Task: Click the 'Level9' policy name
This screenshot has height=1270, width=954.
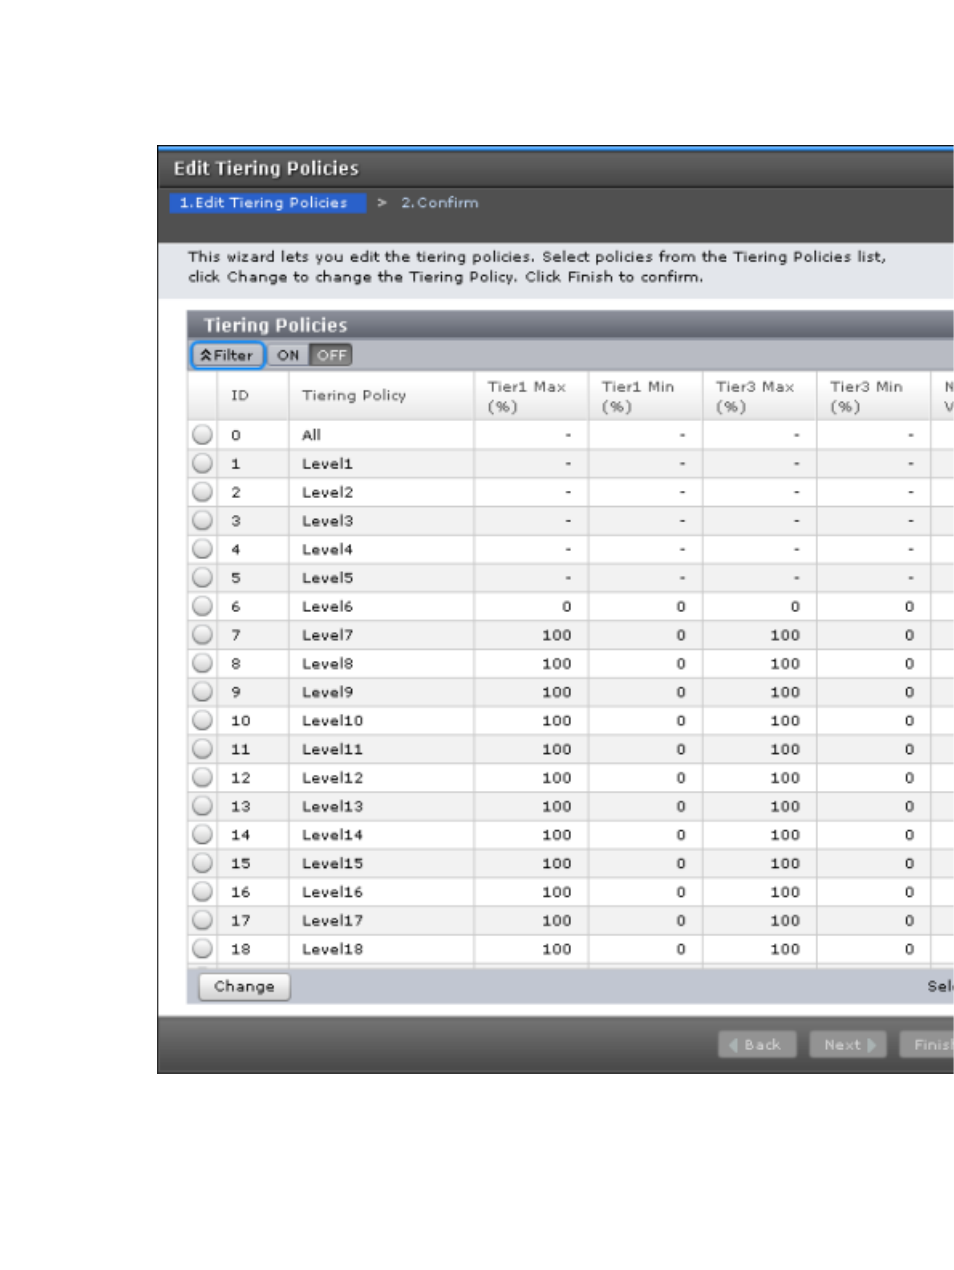Action: (x=327, y=692)
